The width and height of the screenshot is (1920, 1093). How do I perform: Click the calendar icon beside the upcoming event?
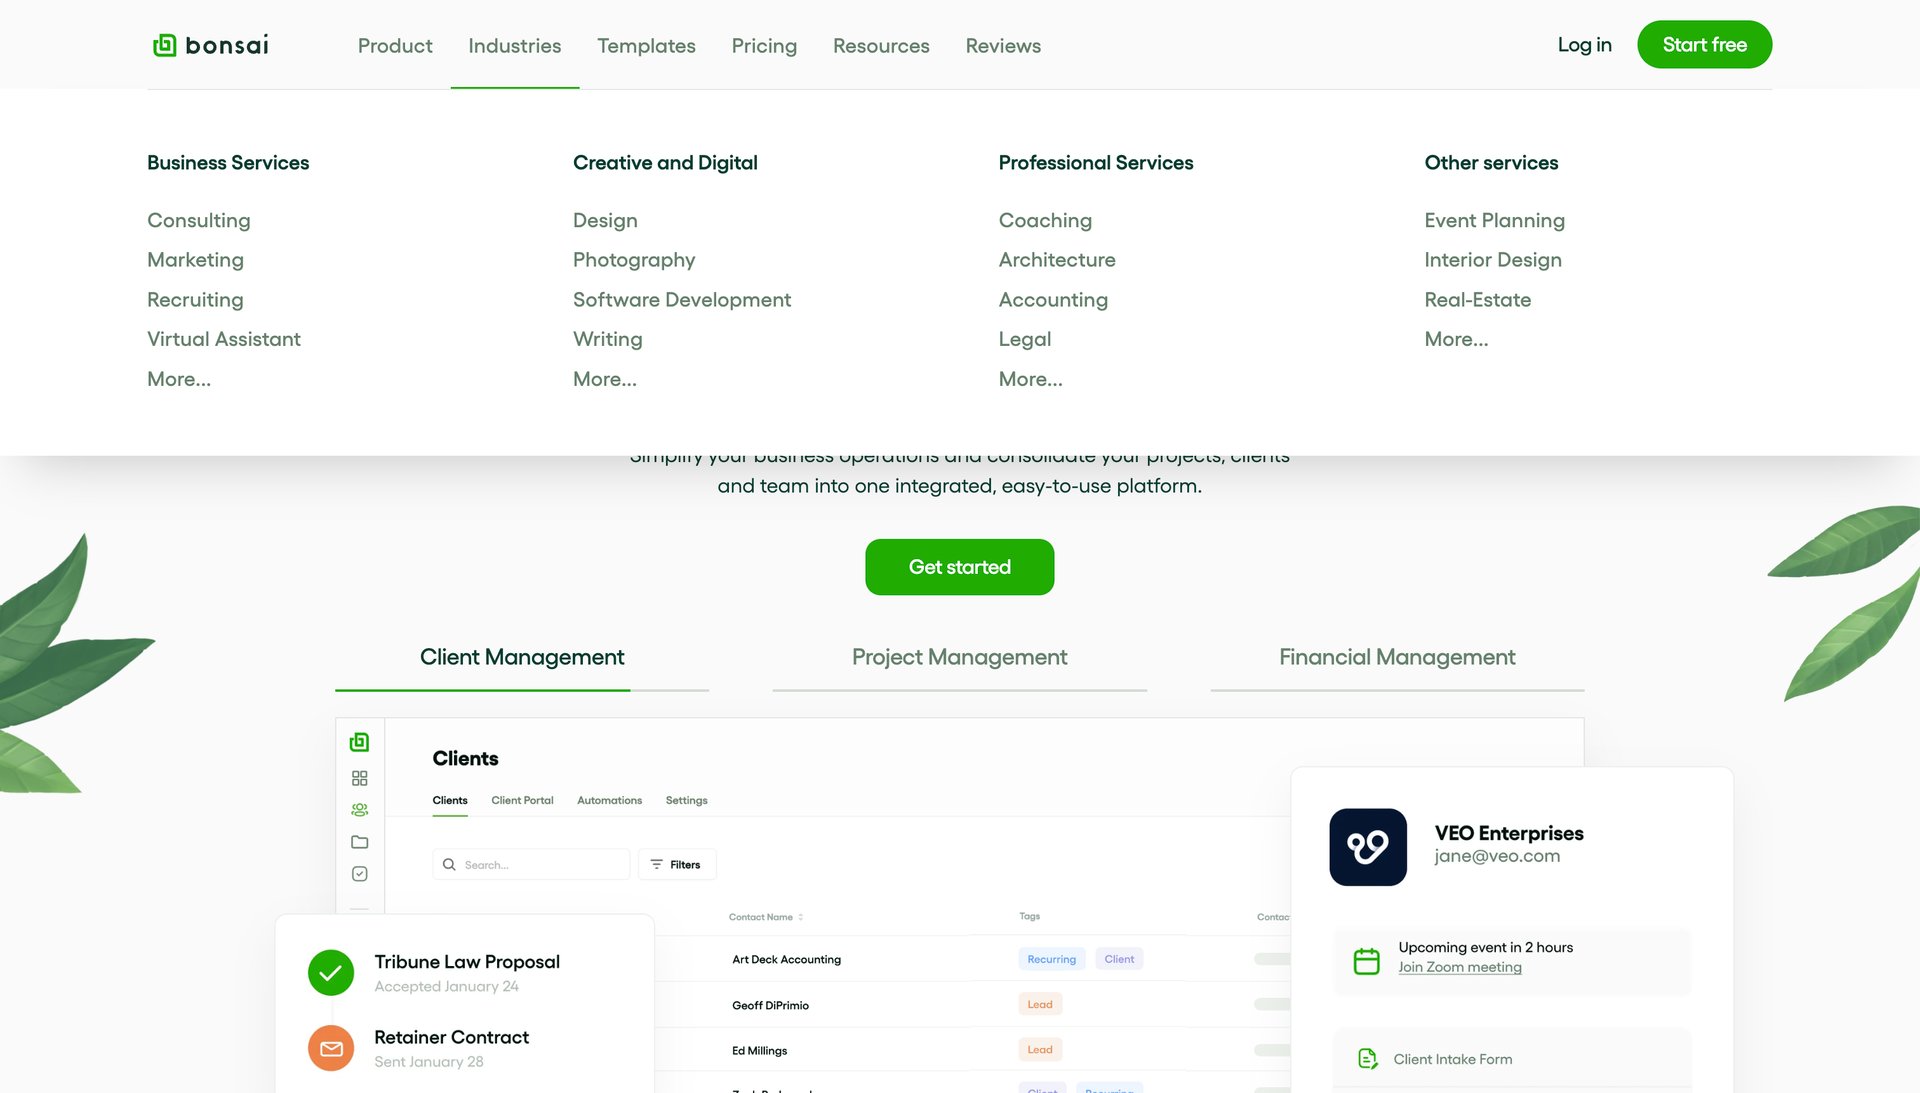coord(1366,958)
